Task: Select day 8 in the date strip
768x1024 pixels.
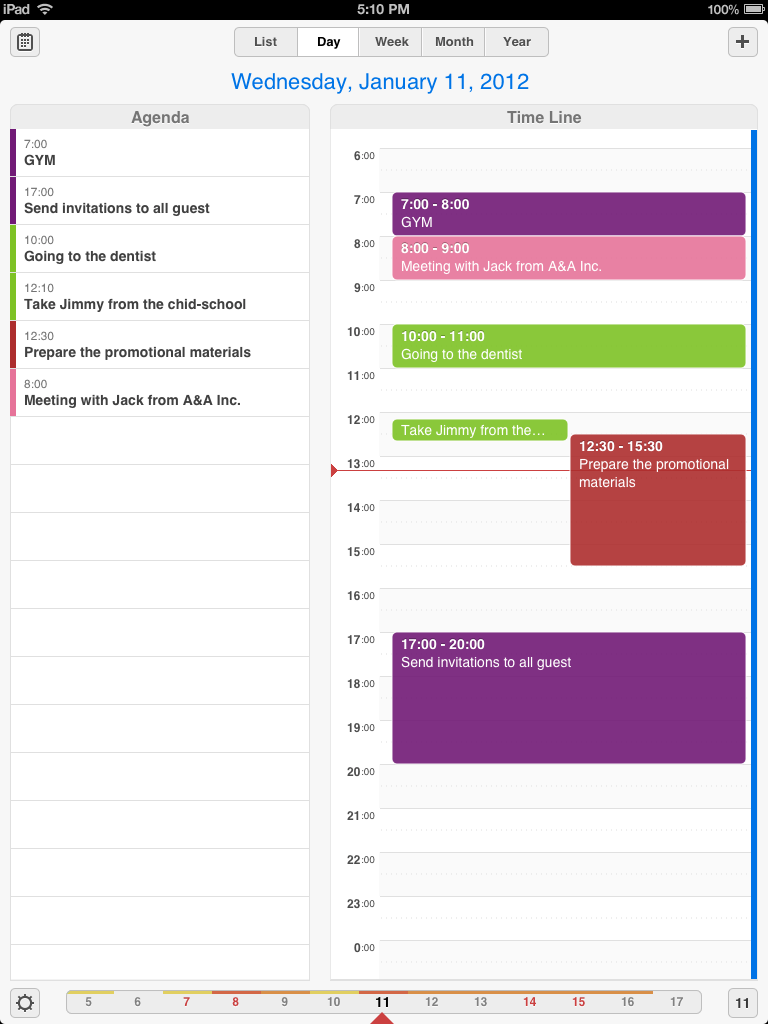Action: [x=235, y=1001]
